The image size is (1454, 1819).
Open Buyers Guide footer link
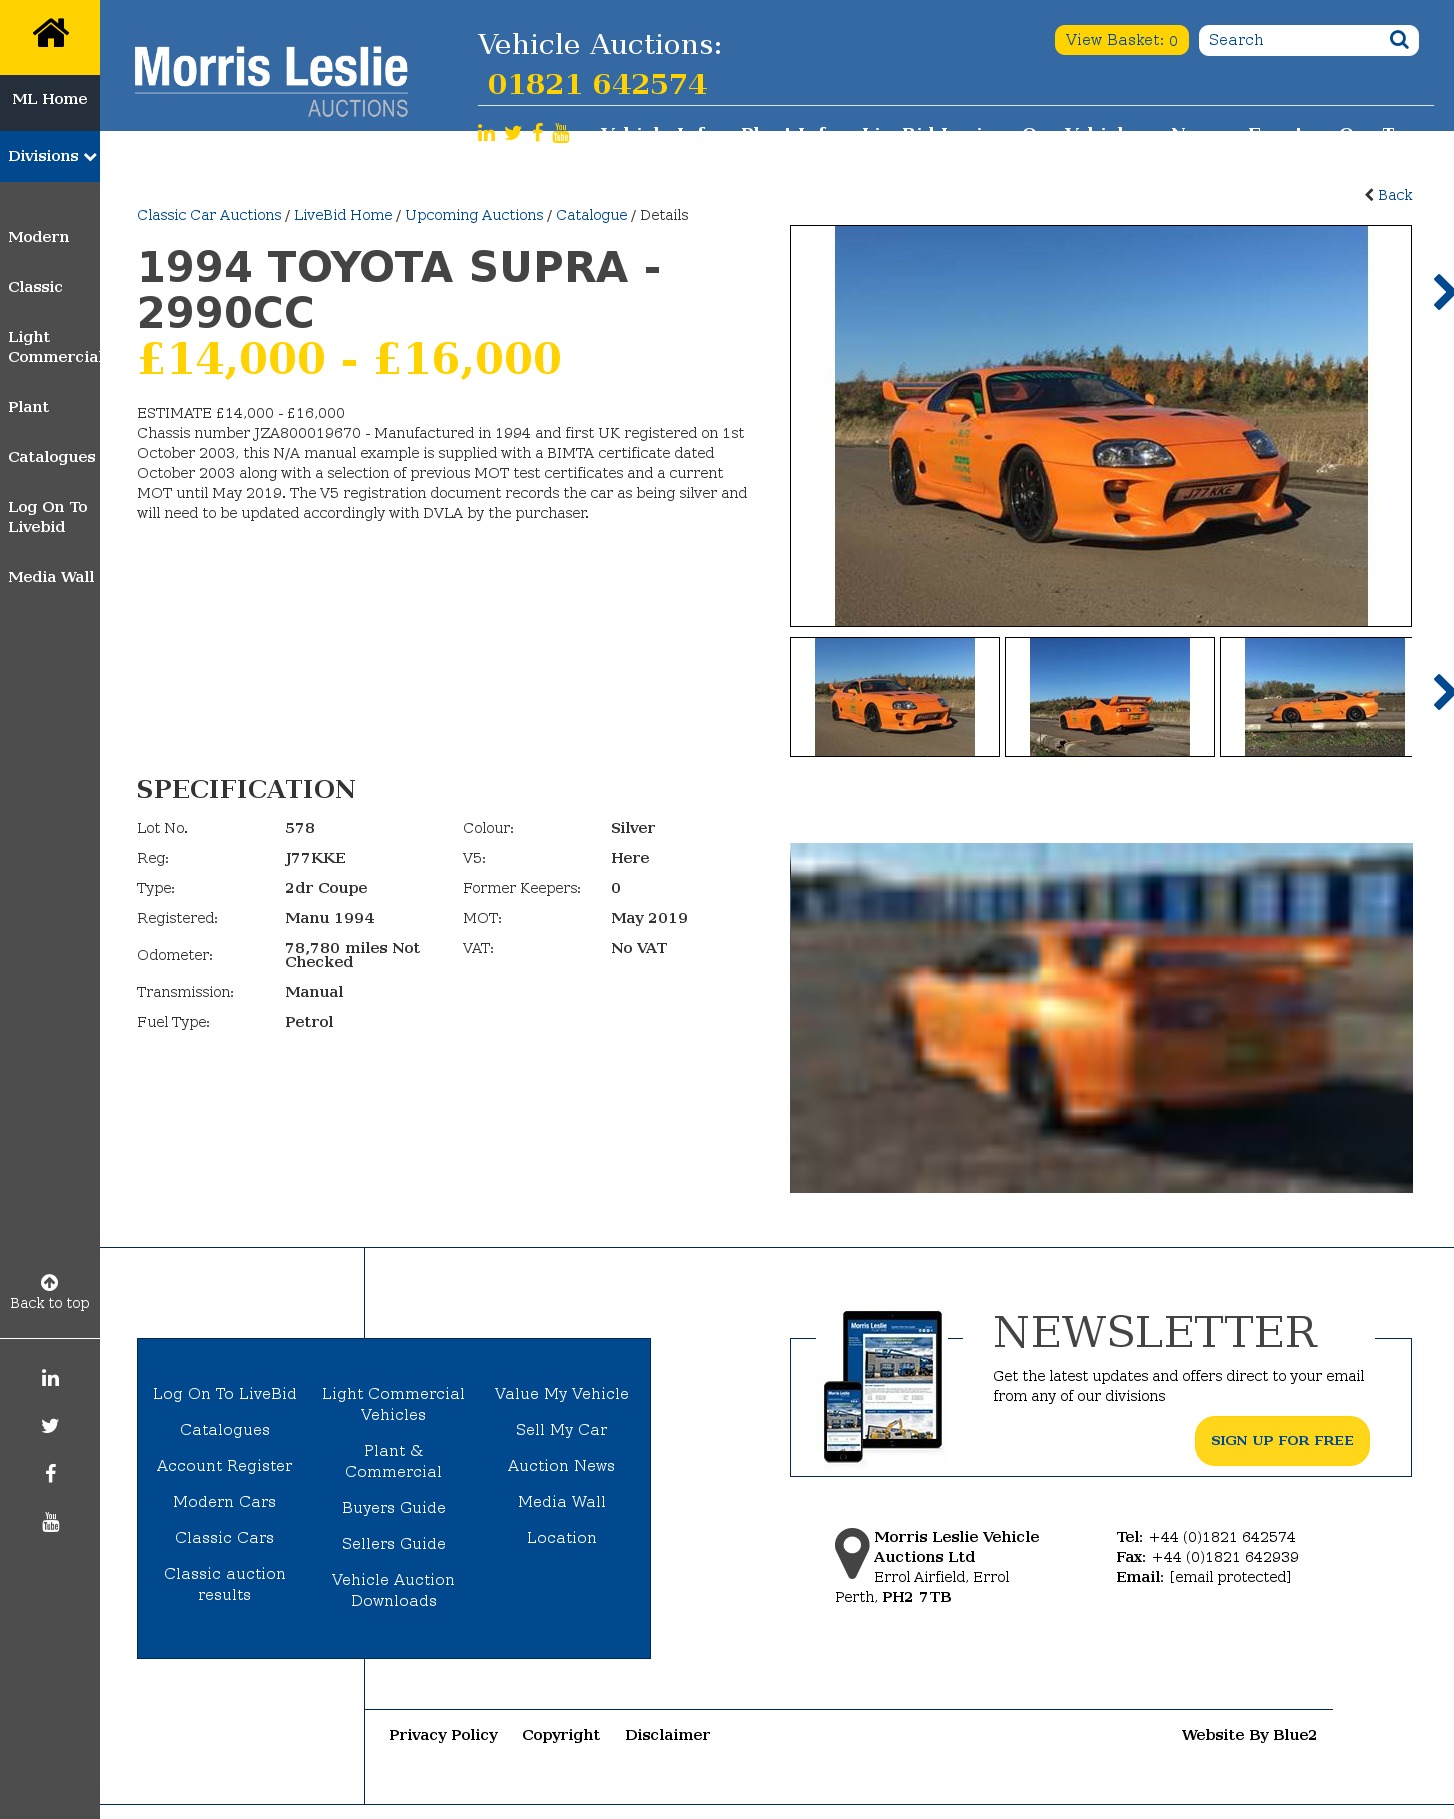tap(394, 1508)
